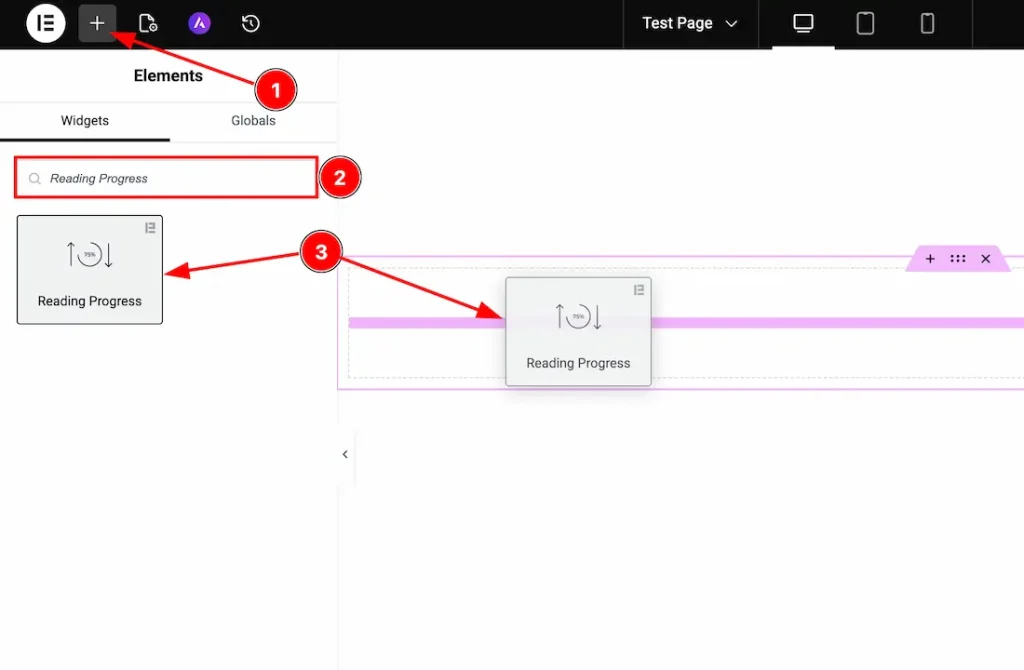This screenshot has width=1024, height=670.
Task: Select the Reading Progress widget card
Action: pos(89,270)
